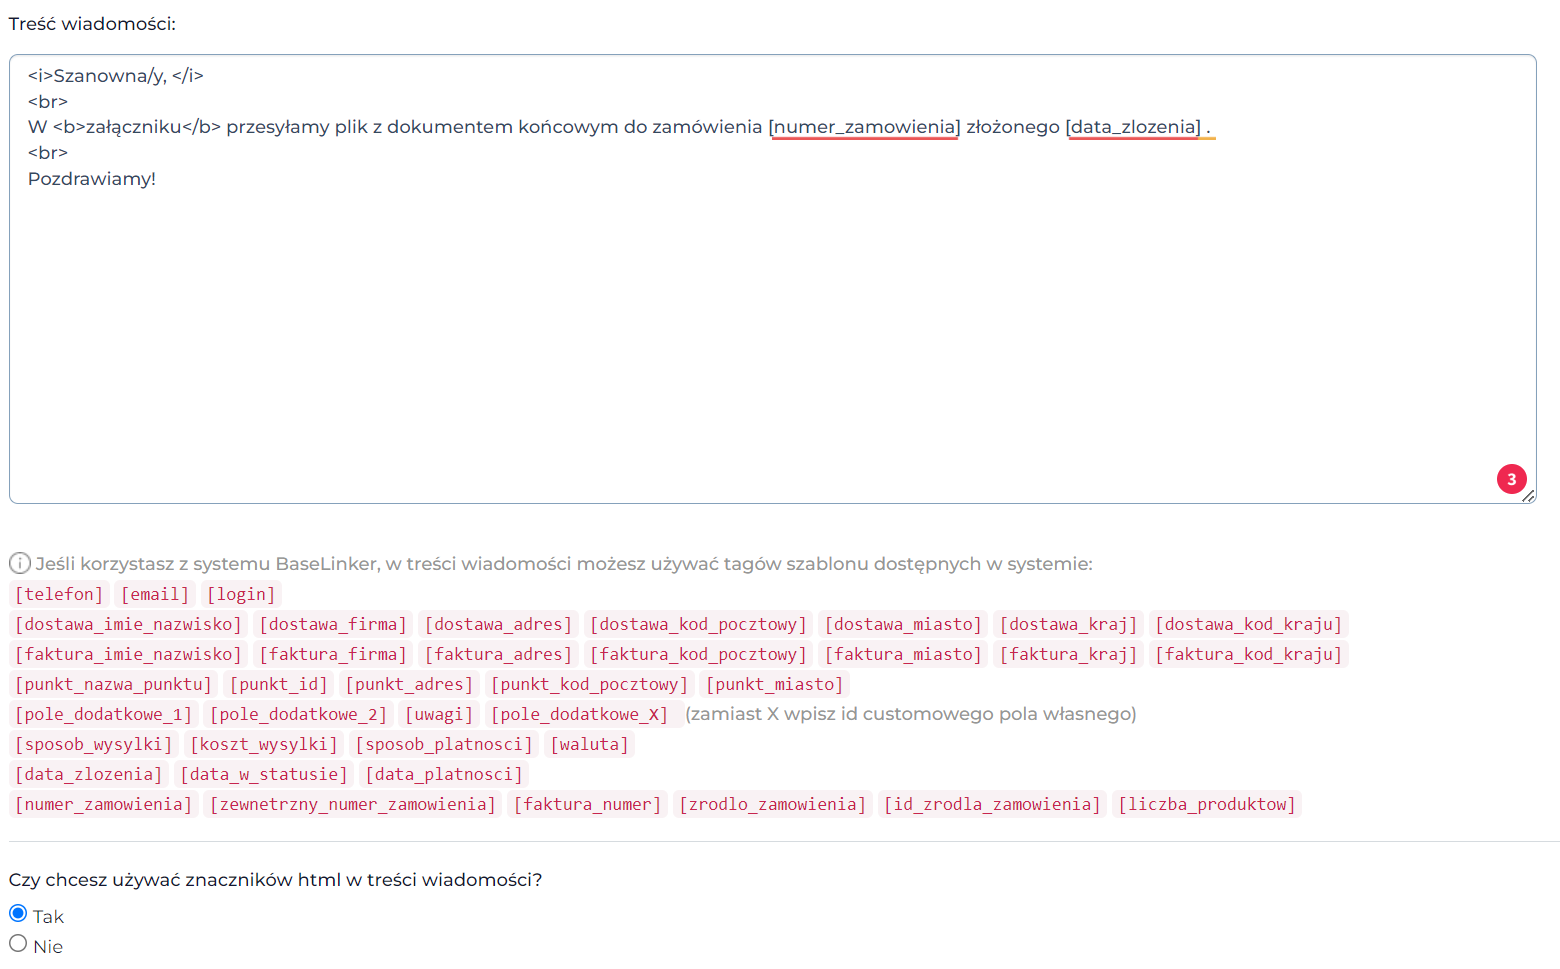Viewport: 1560px width, 969px height.
Task: Click the 'Szanowna/y' line in message
Action: pyautogui.click(x=116, y=76)
